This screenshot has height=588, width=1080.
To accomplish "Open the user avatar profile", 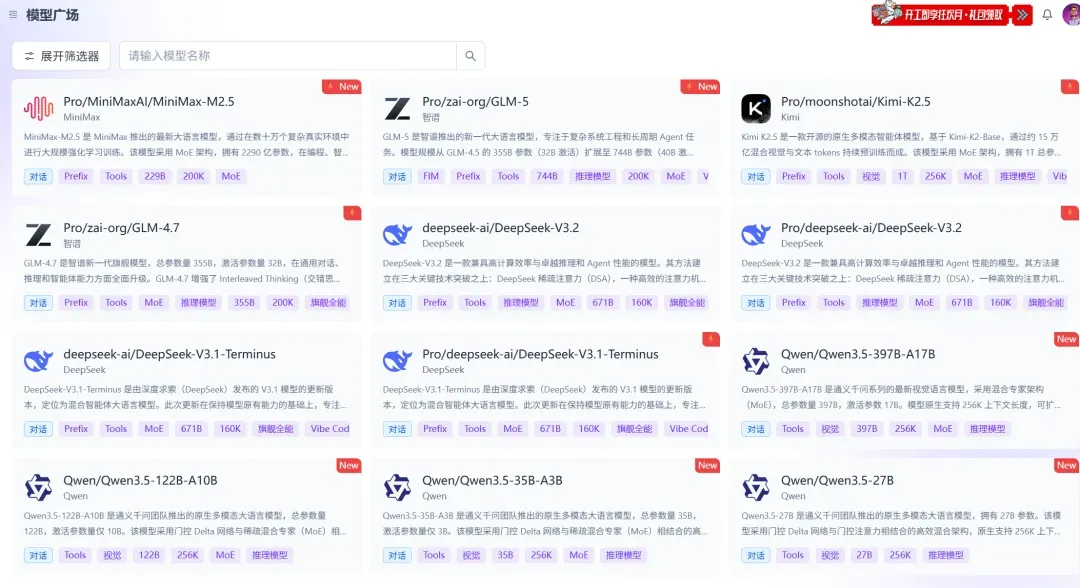I will click(1072, 14).
